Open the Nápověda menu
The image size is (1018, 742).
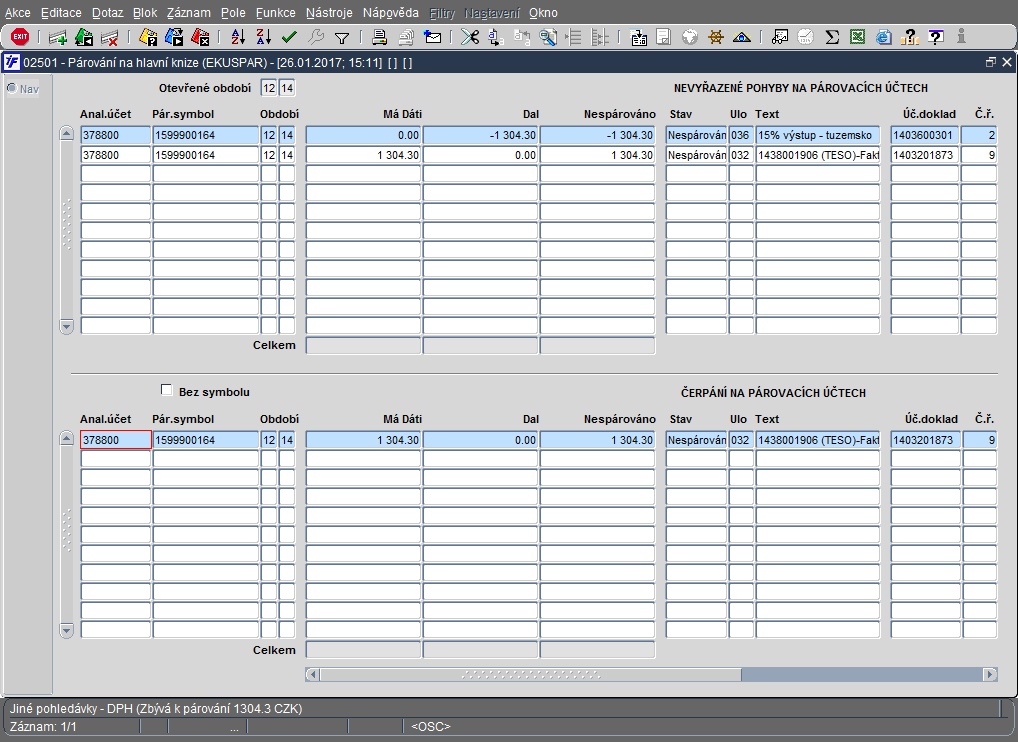pyautogui.click(x=391, y=13)
